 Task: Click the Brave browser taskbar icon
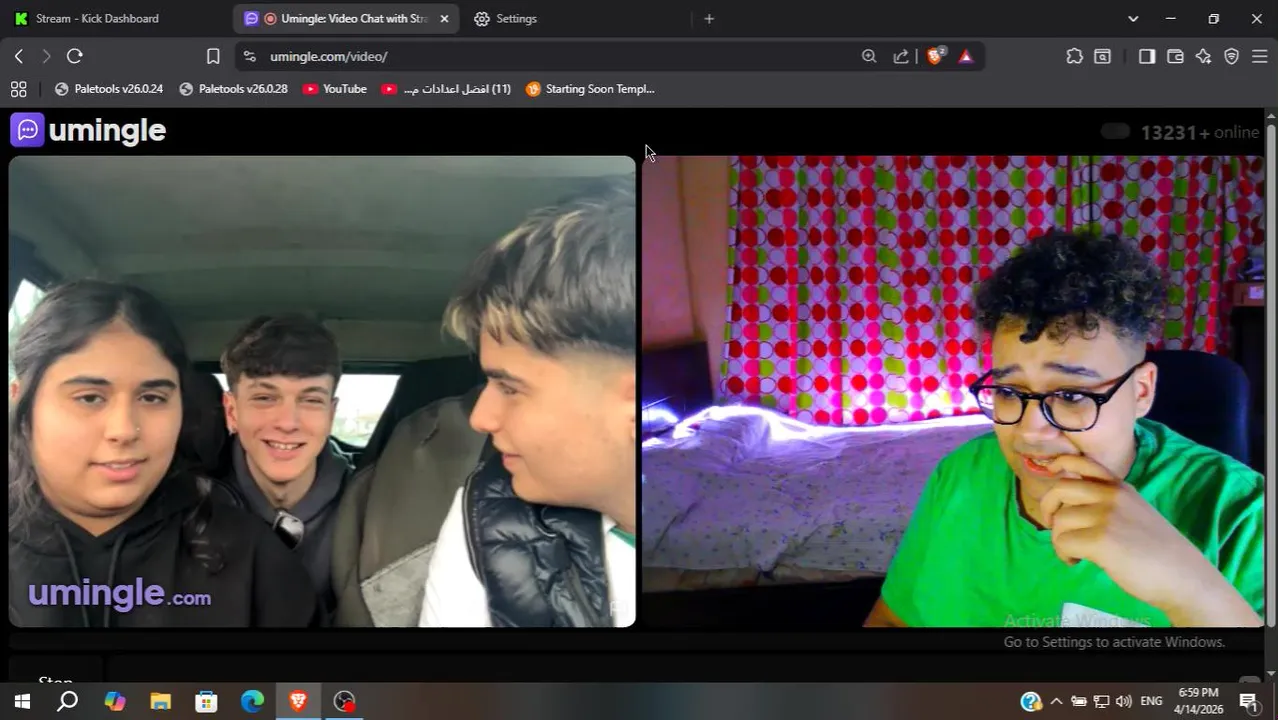tap(298, 701)
